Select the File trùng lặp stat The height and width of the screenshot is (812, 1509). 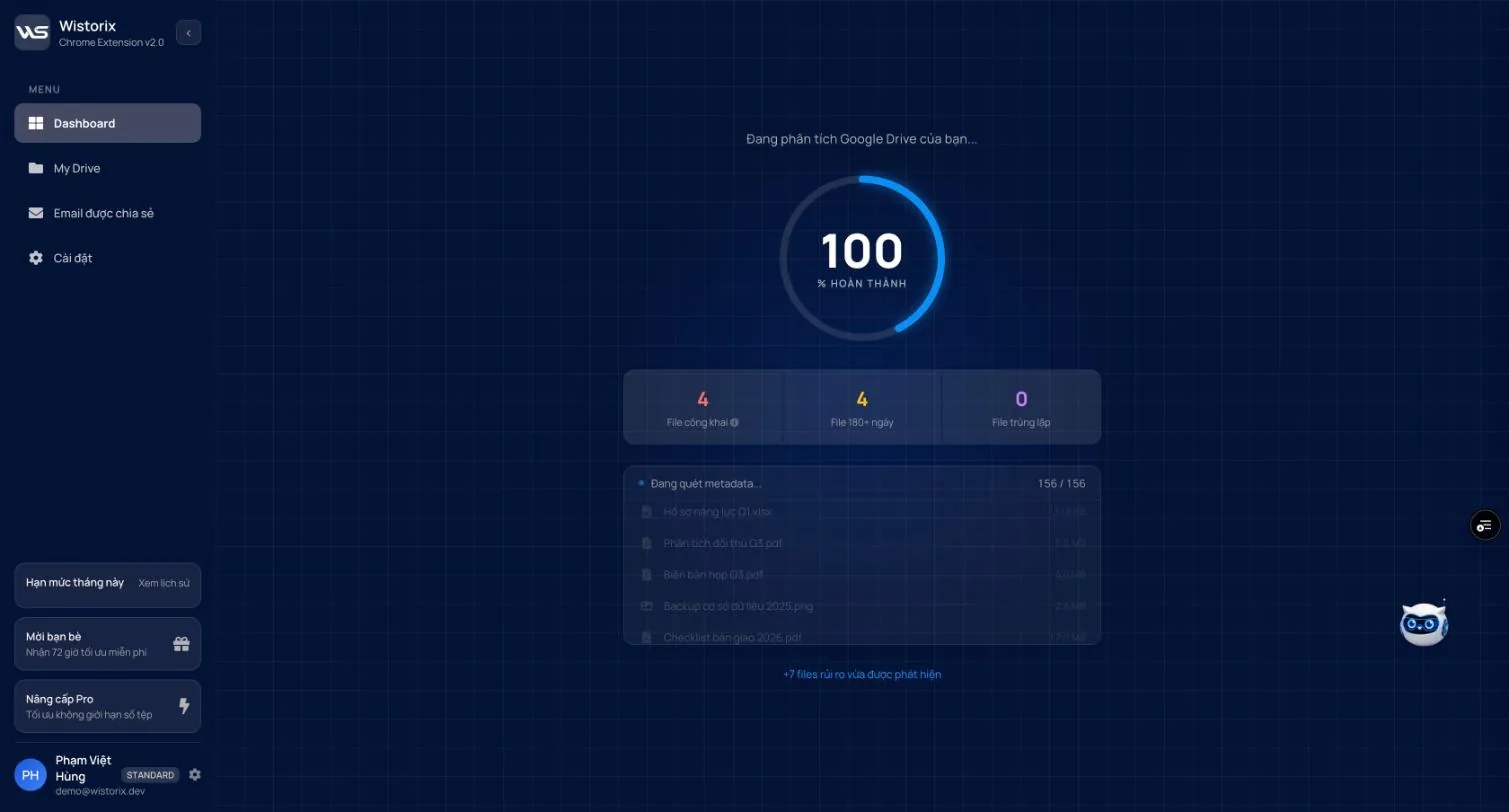click(x=1021, y=407)
